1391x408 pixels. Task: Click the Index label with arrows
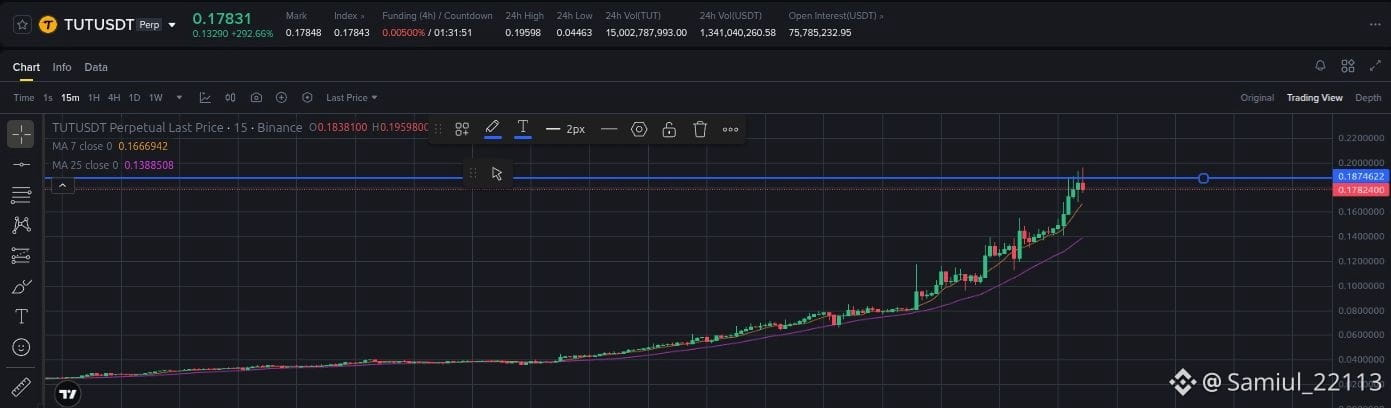coord(349,16)
